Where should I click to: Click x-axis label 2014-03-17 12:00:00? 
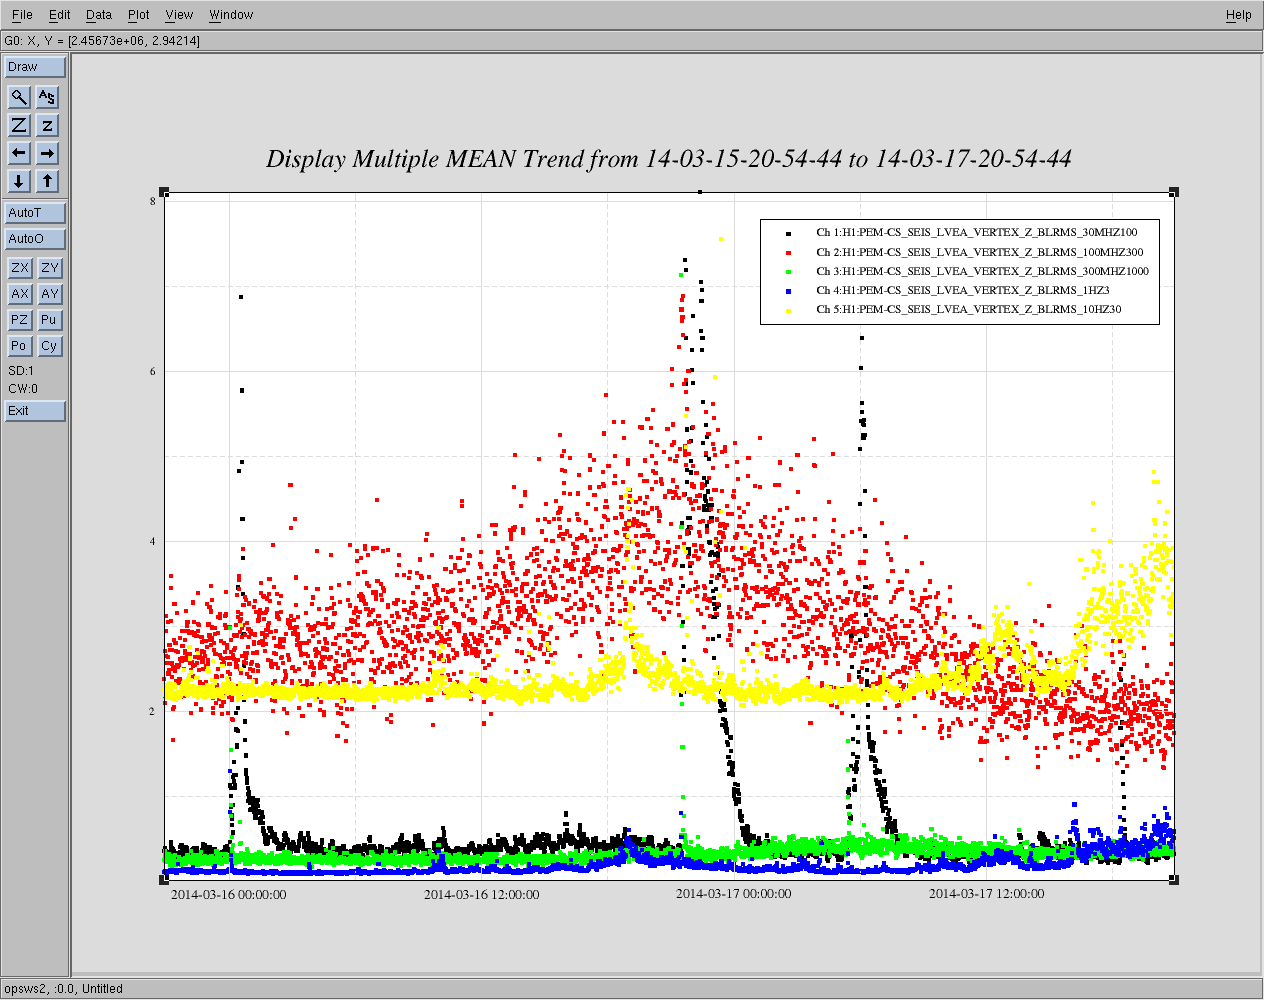click(x=986, y=894)
